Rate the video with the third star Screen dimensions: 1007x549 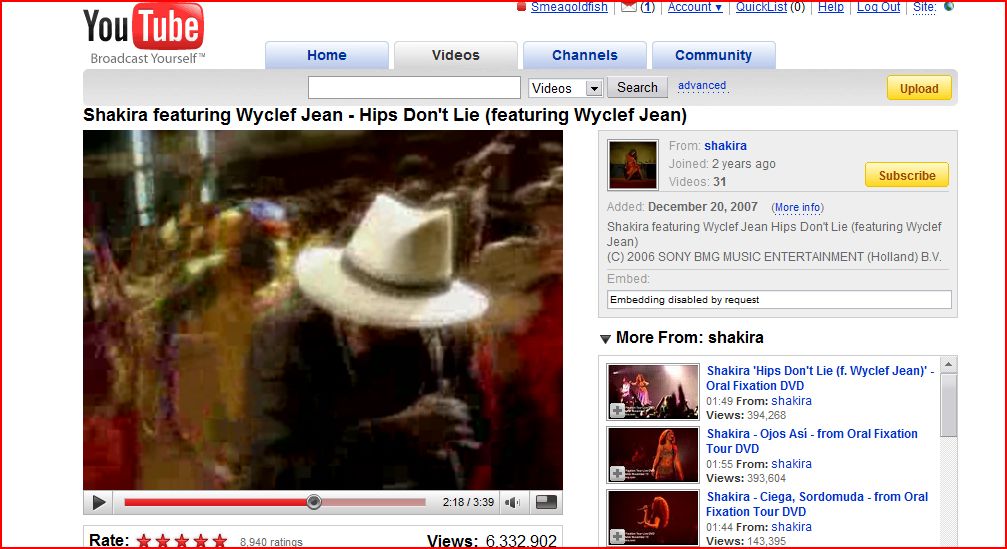pos(182,541)
